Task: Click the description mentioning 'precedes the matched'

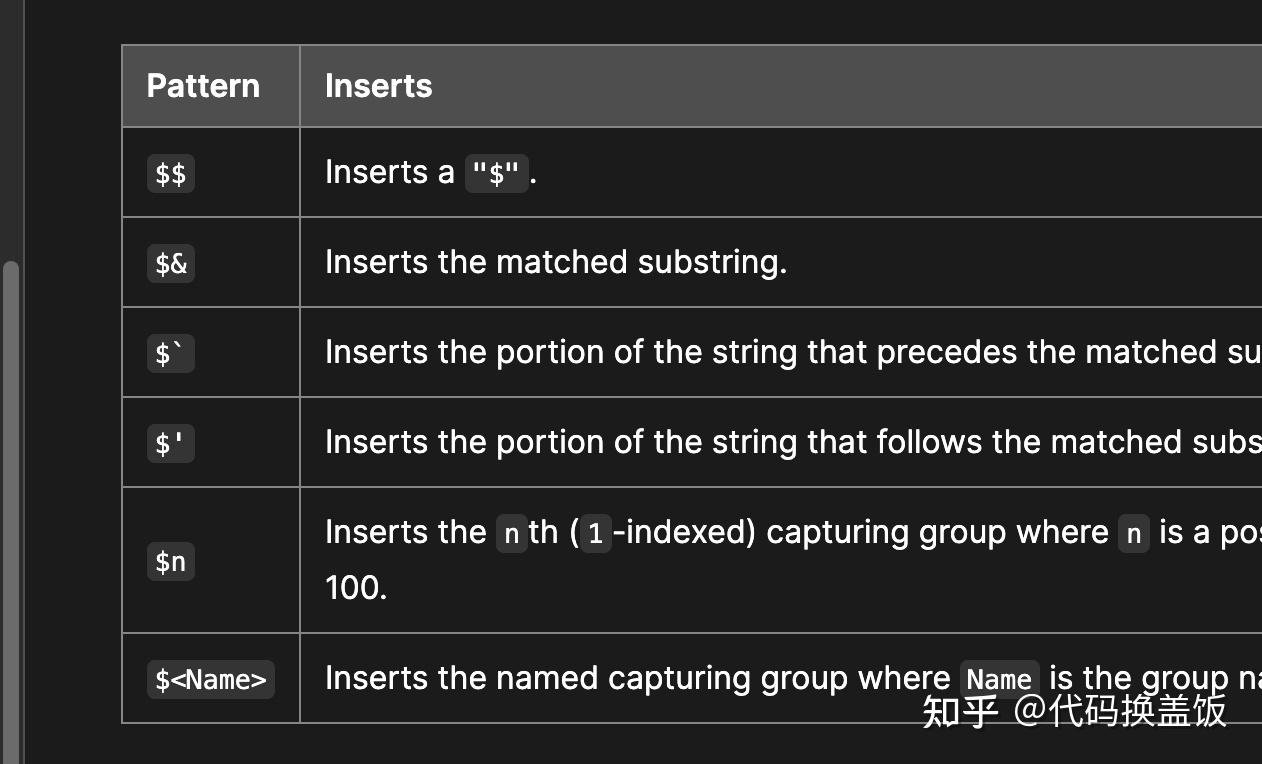Action: [x=790, y=352]
